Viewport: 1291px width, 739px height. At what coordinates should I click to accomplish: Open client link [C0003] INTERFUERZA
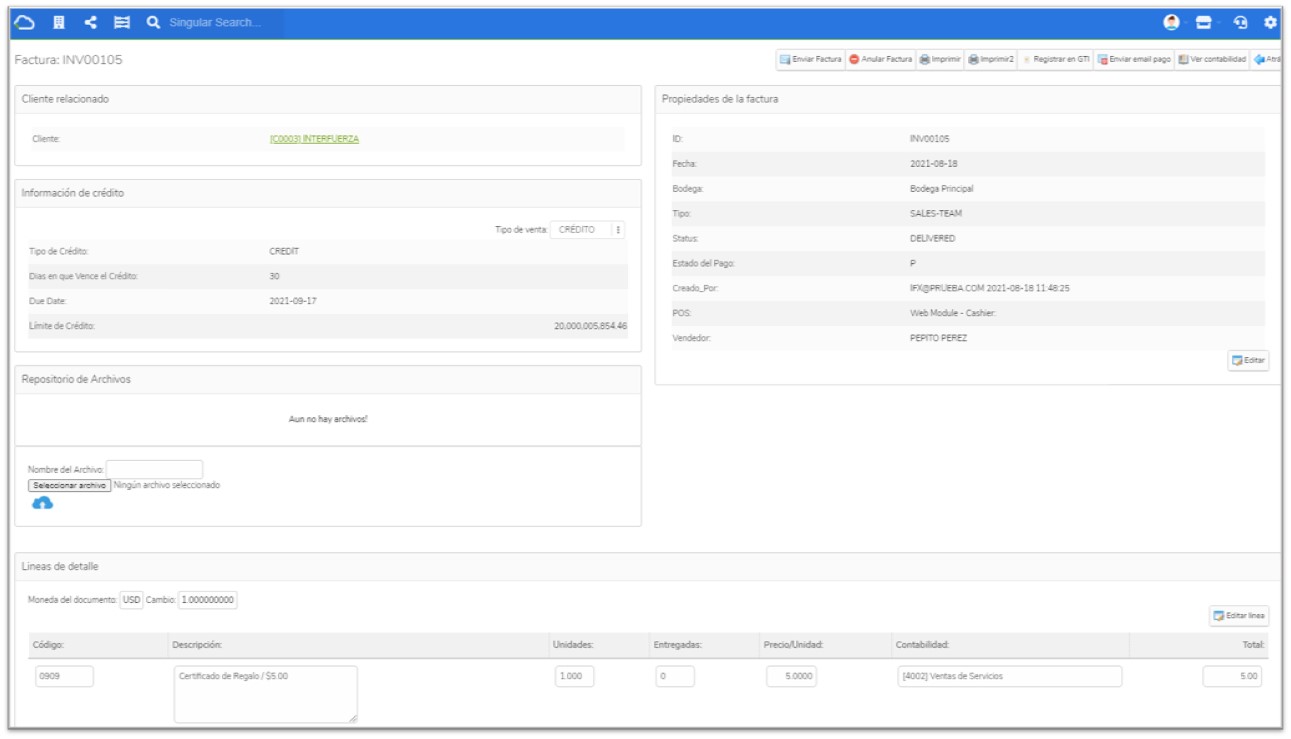click(314, 139)
